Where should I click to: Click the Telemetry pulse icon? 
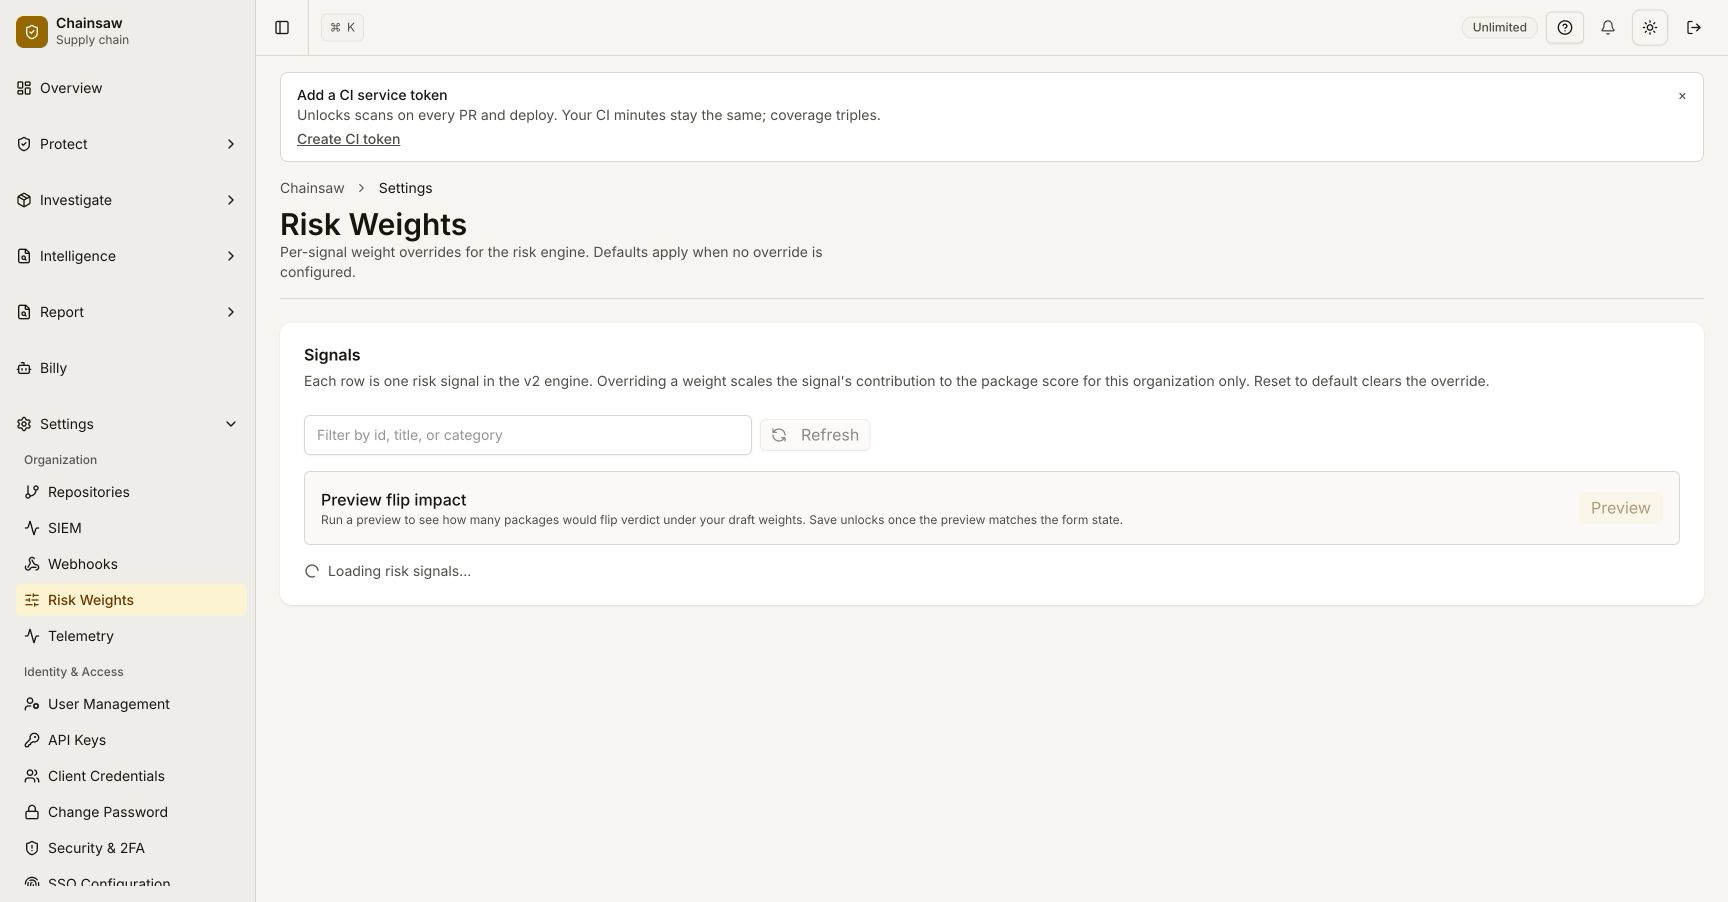(32, 636)
